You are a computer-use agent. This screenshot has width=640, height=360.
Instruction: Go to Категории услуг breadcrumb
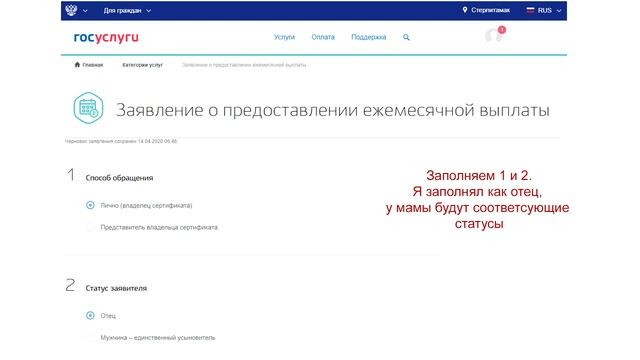pos(142,65)
